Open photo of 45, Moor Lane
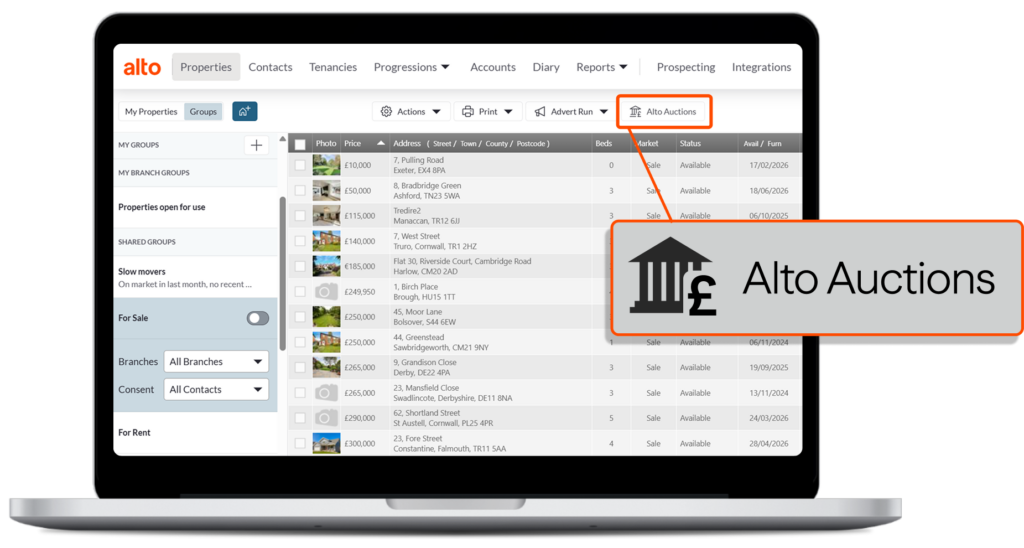The width and height of the screenshot is (1024, 548). tap(326, 317)
